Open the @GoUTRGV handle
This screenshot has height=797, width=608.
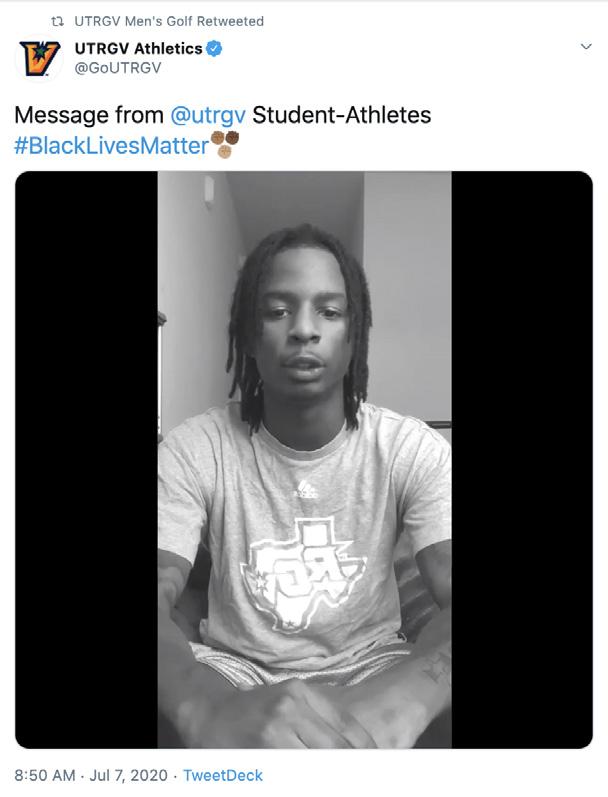pyautogui.click(x=118, y=68)
